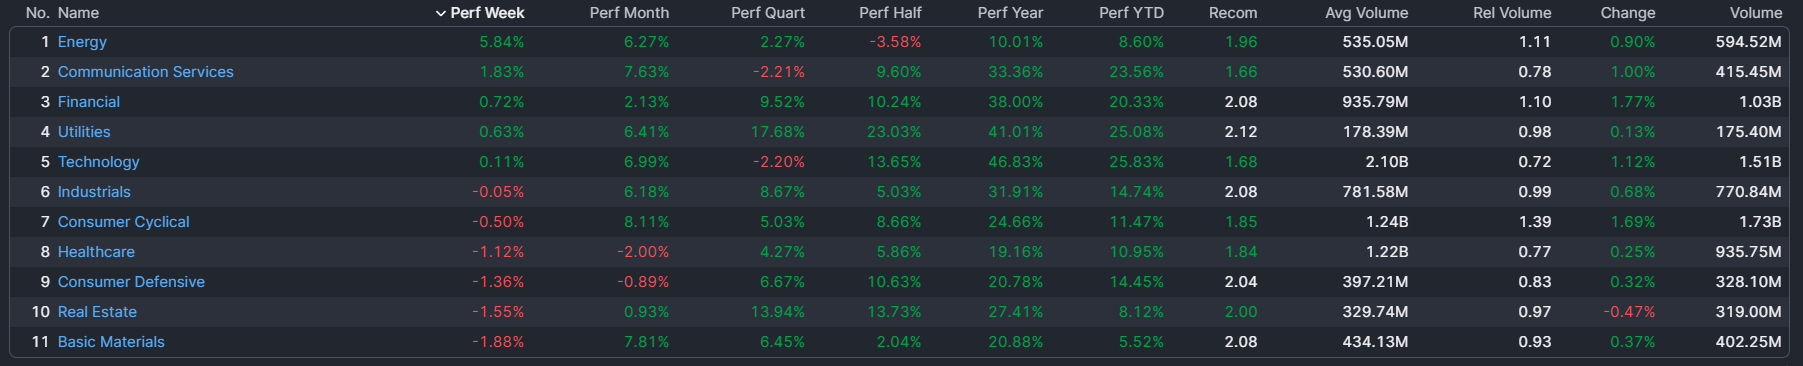Open Consumer Defensive sector link
1803x366 pixels.
(131, 282)
